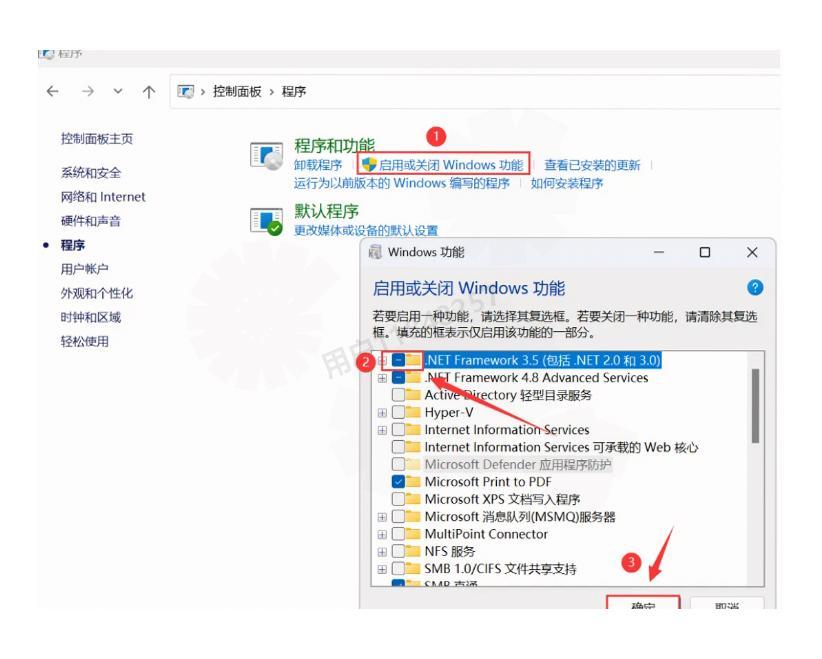
Task: Expand the Internet Information Services node
Action: coord(382,430)
